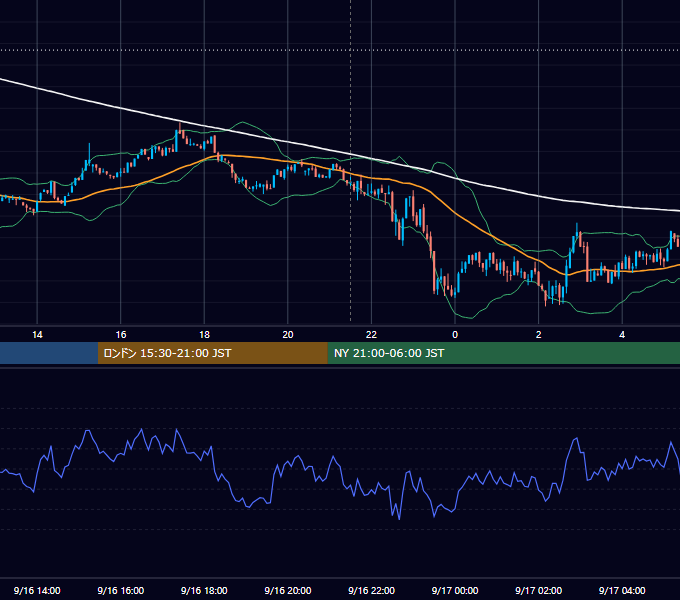Click the London 15:30-21:00 JST session bar
Image resolution: width=680 pixels, height=600 pixels.
(x=212, y=353)
